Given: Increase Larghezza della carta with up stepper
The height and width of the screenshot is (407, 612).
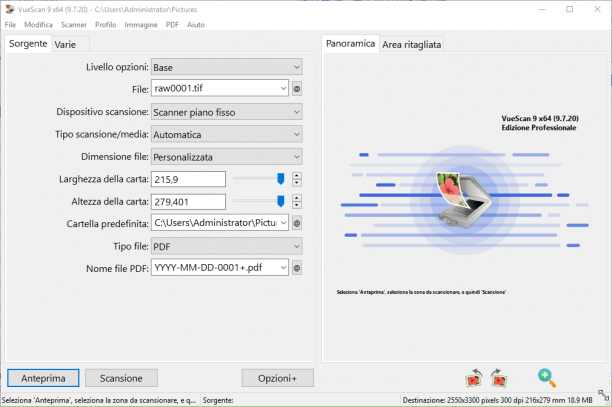Looking at the screenshot, I should tap(297, 176).
